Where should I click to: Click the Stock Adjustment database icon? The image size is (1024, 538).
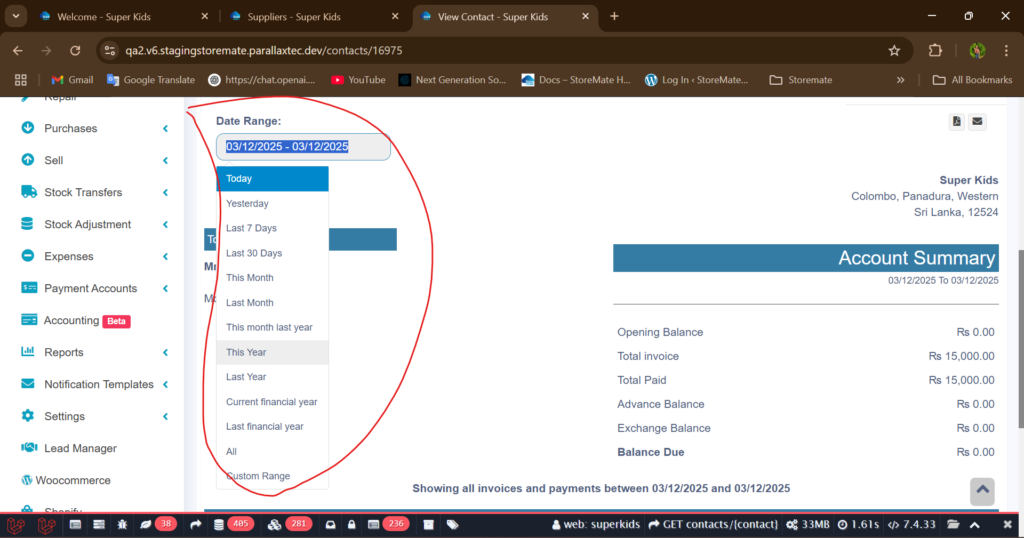(x=27, y=224)
